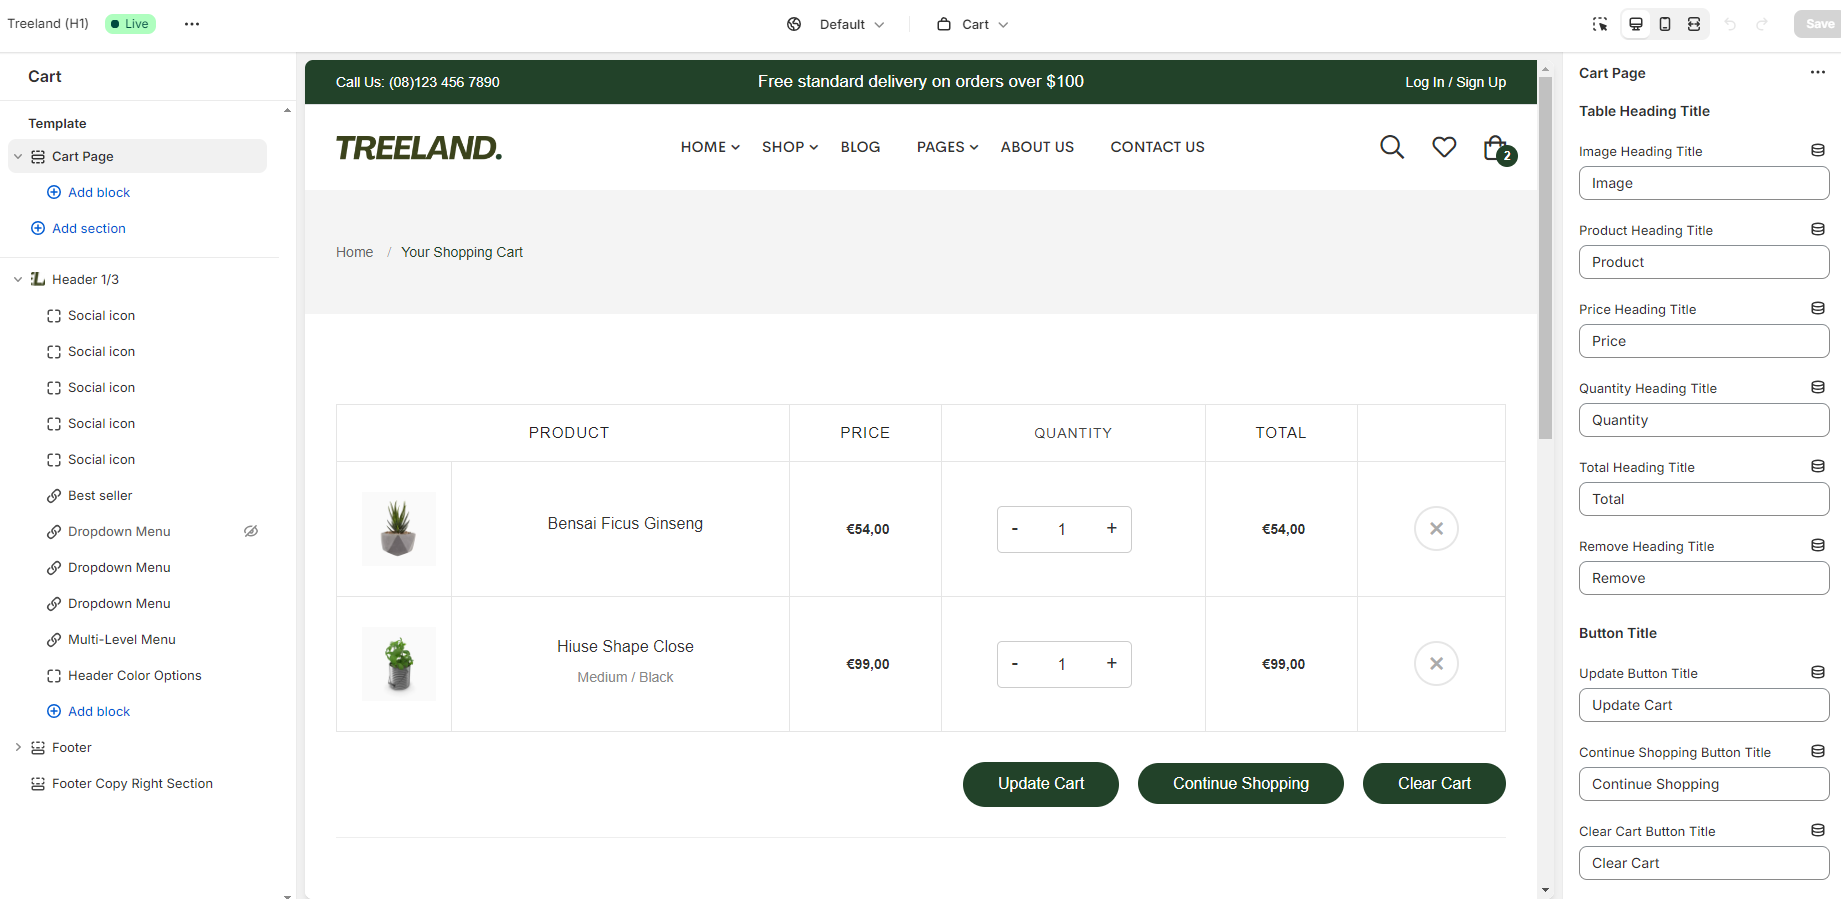Open the PAGES navigation dropdown
1841x899 pixels.
[x=947, y=147]
